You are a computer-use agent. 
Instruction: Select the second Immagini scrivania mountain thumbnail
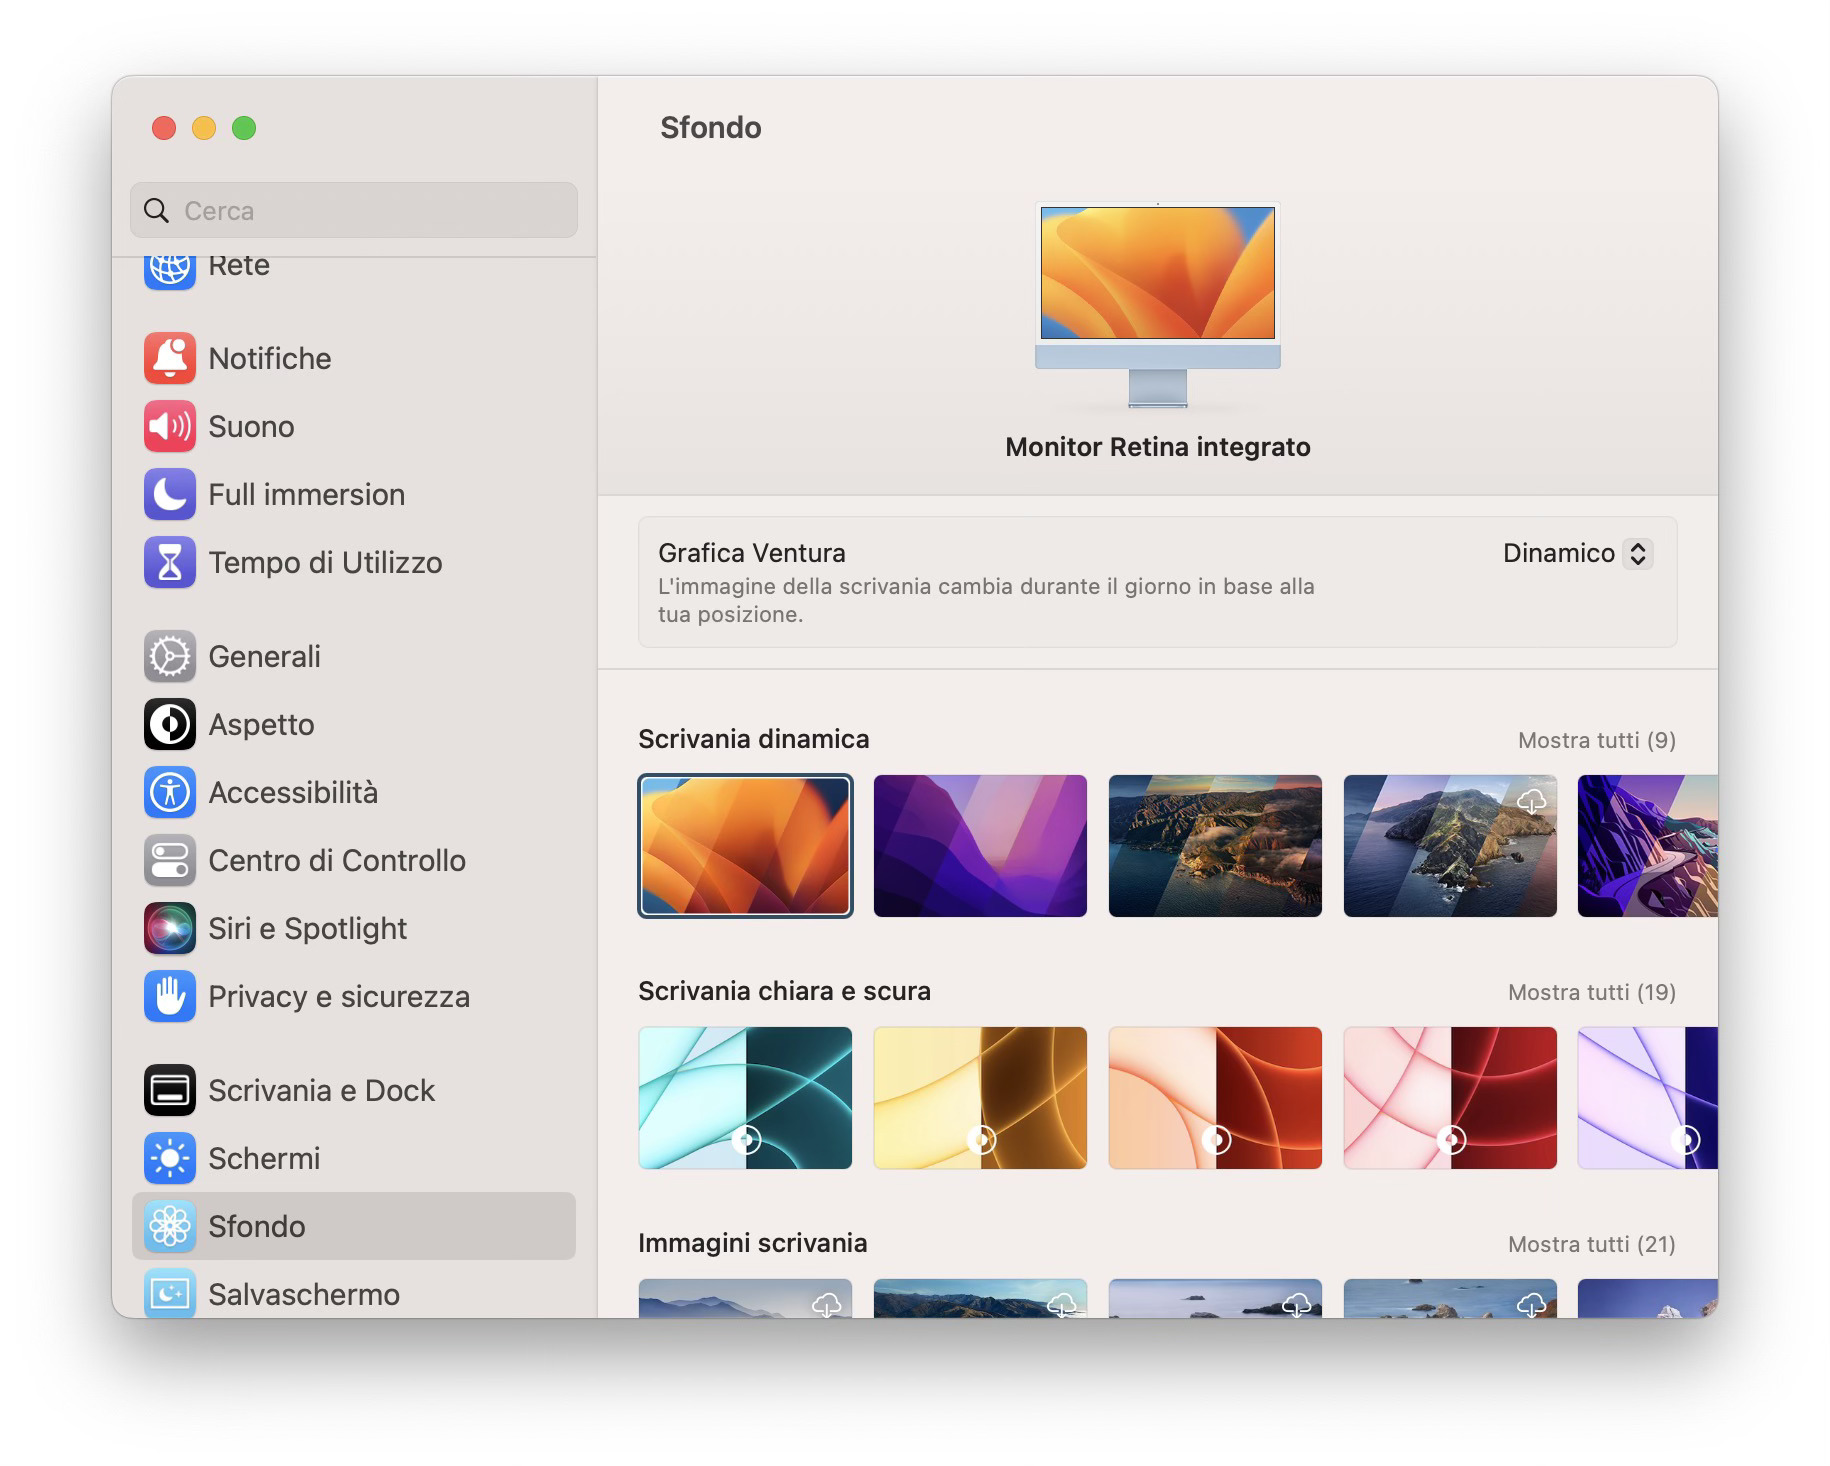(x=980, y=1298)
